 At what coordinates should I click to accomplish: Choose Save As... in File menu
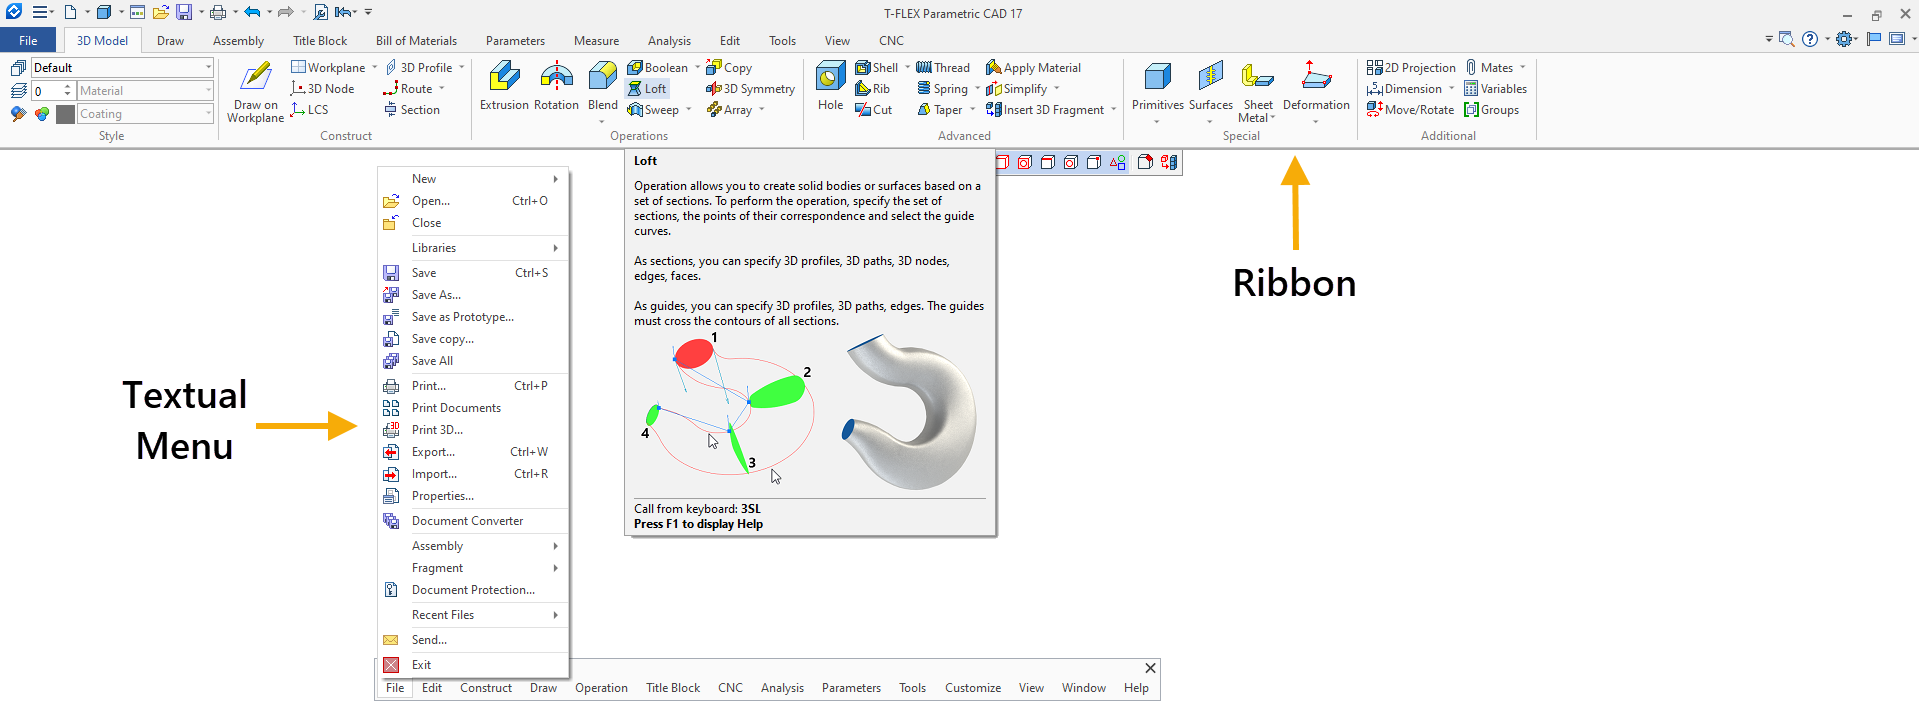(473, 295)
